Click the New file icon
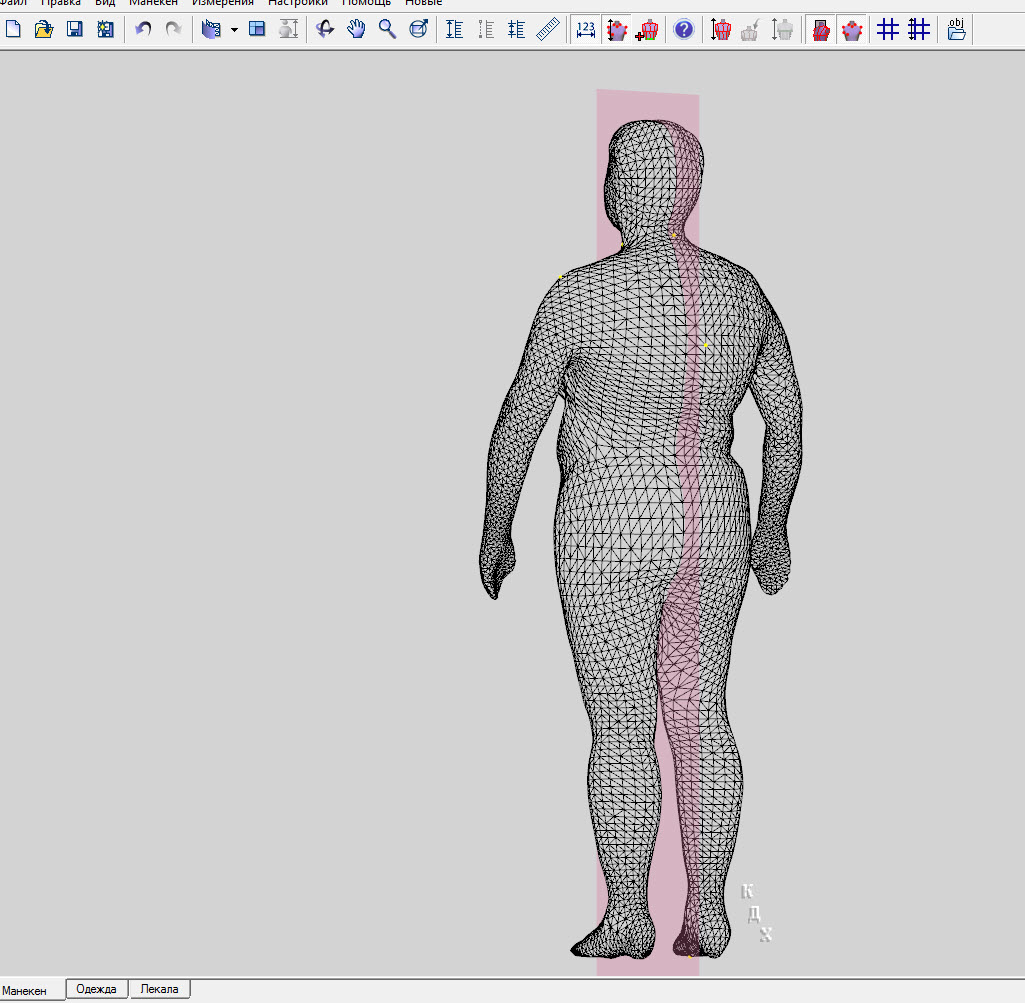The image size is (1025, 1003). 13,29
